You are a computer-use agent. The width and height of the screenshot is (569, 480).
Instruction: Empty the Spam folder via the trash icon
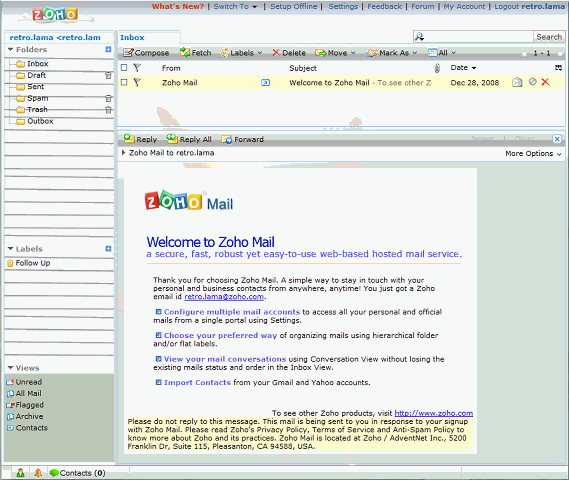coord(108,98)
